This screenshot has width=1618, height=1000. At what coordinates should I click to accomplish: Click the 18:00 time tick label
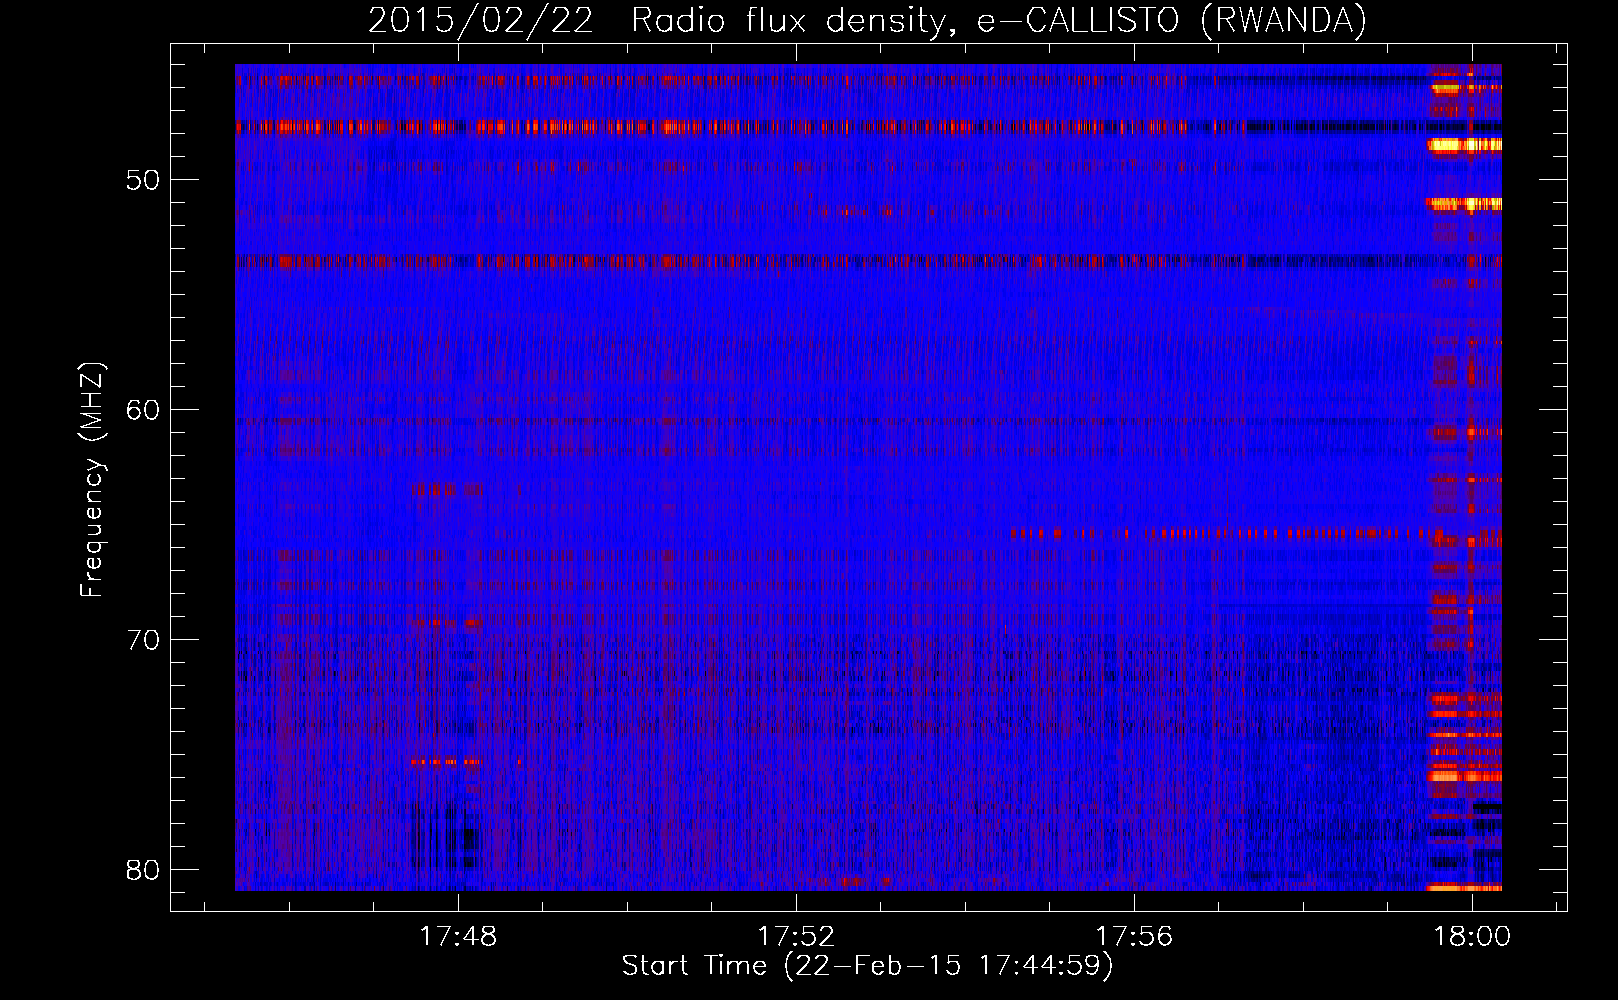coord(1472,937)
